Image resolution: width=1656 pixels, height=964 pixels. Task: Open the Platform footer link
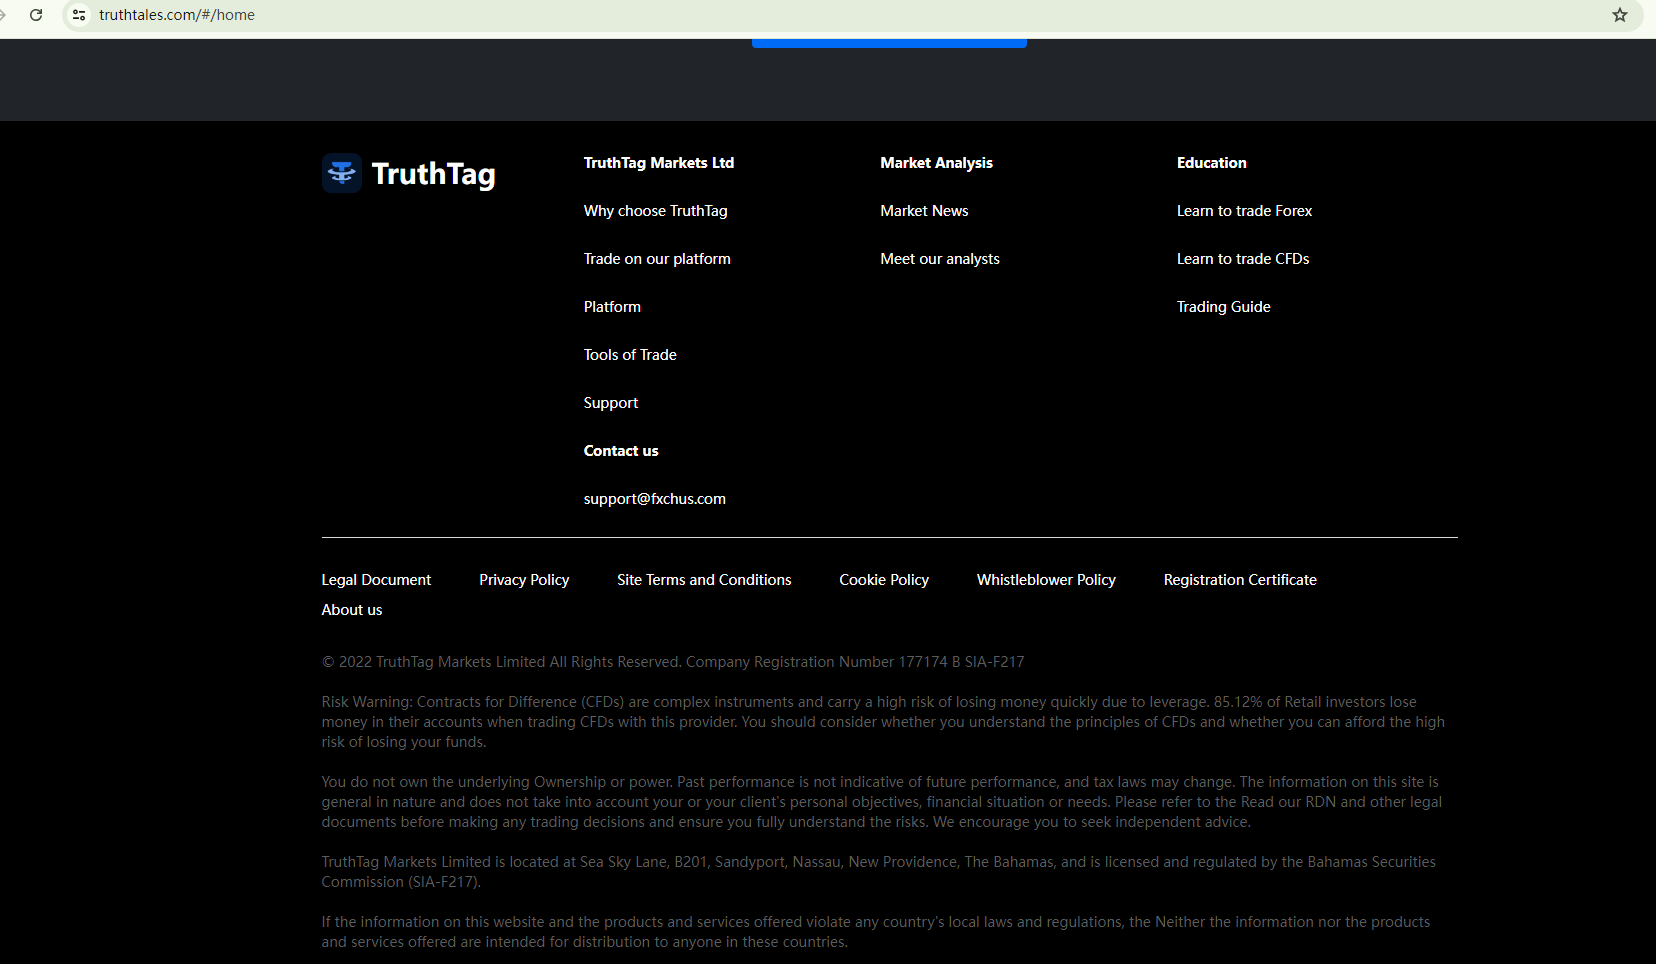(x=612, y=307)
